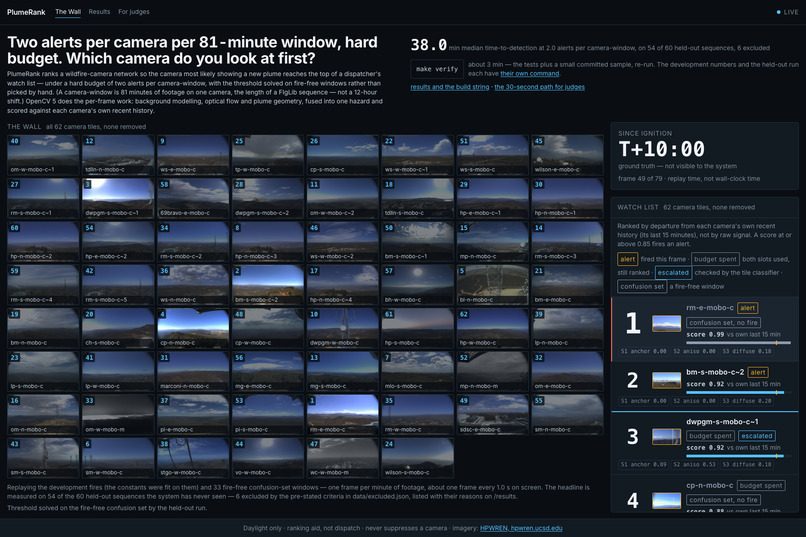806x537 pixels.
Task: Click the 'confusion set, no fire' tag on rm-e-mobo-c
Action: point(723,323)
